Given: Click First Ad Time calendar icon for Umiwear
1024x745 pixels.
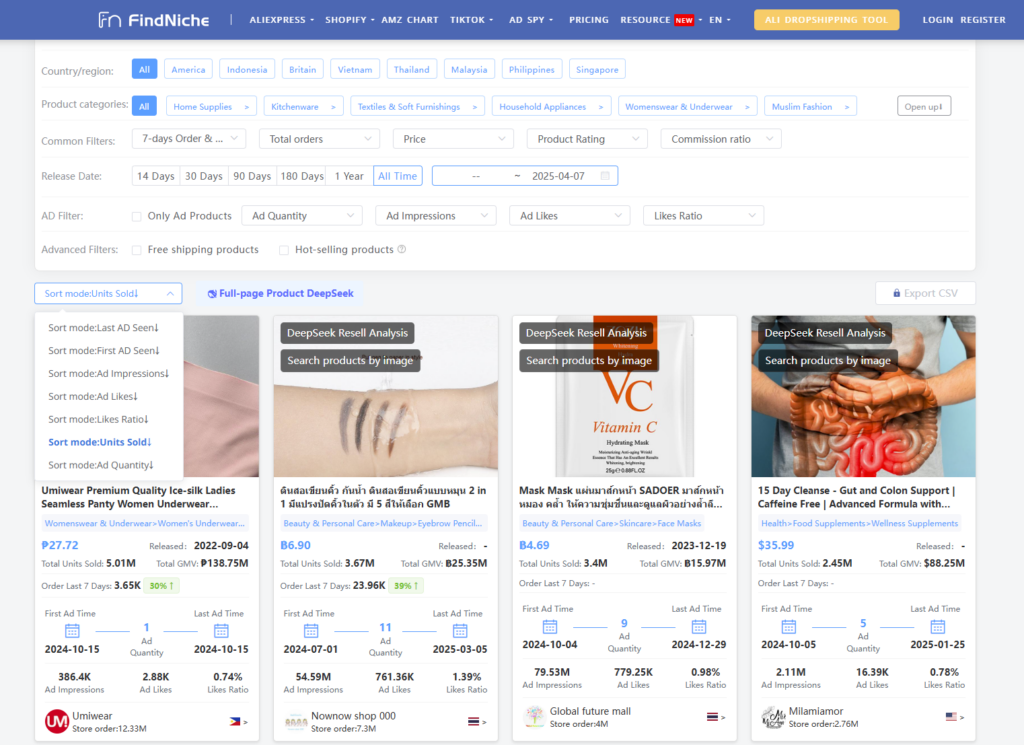Looking at the screenshot, I should (x=72, y=630).
